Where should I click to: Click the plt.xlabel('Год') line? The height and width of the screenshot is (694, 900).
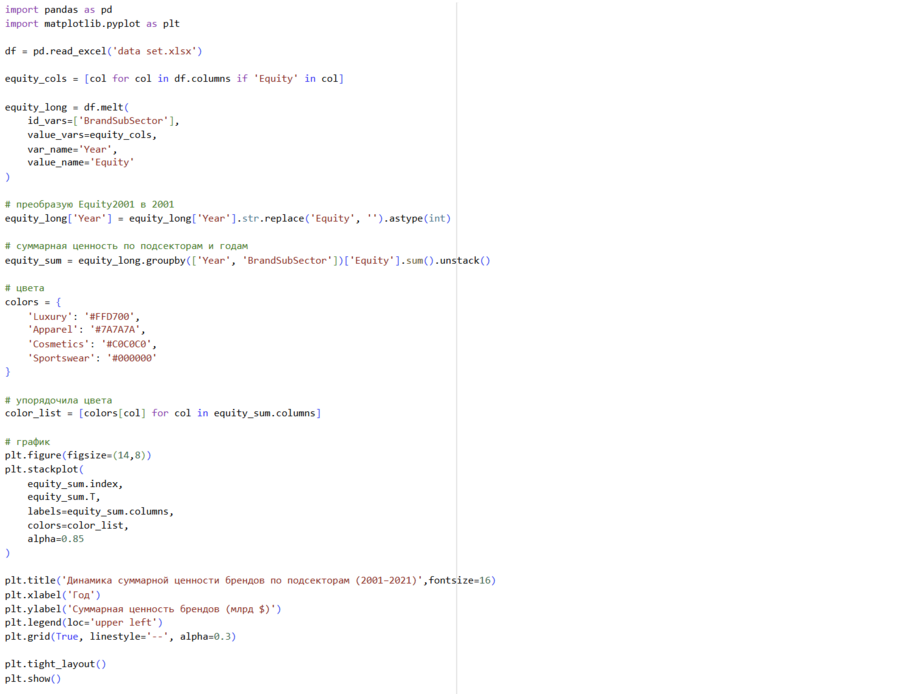pyautogui.click(x=53, y=595)
